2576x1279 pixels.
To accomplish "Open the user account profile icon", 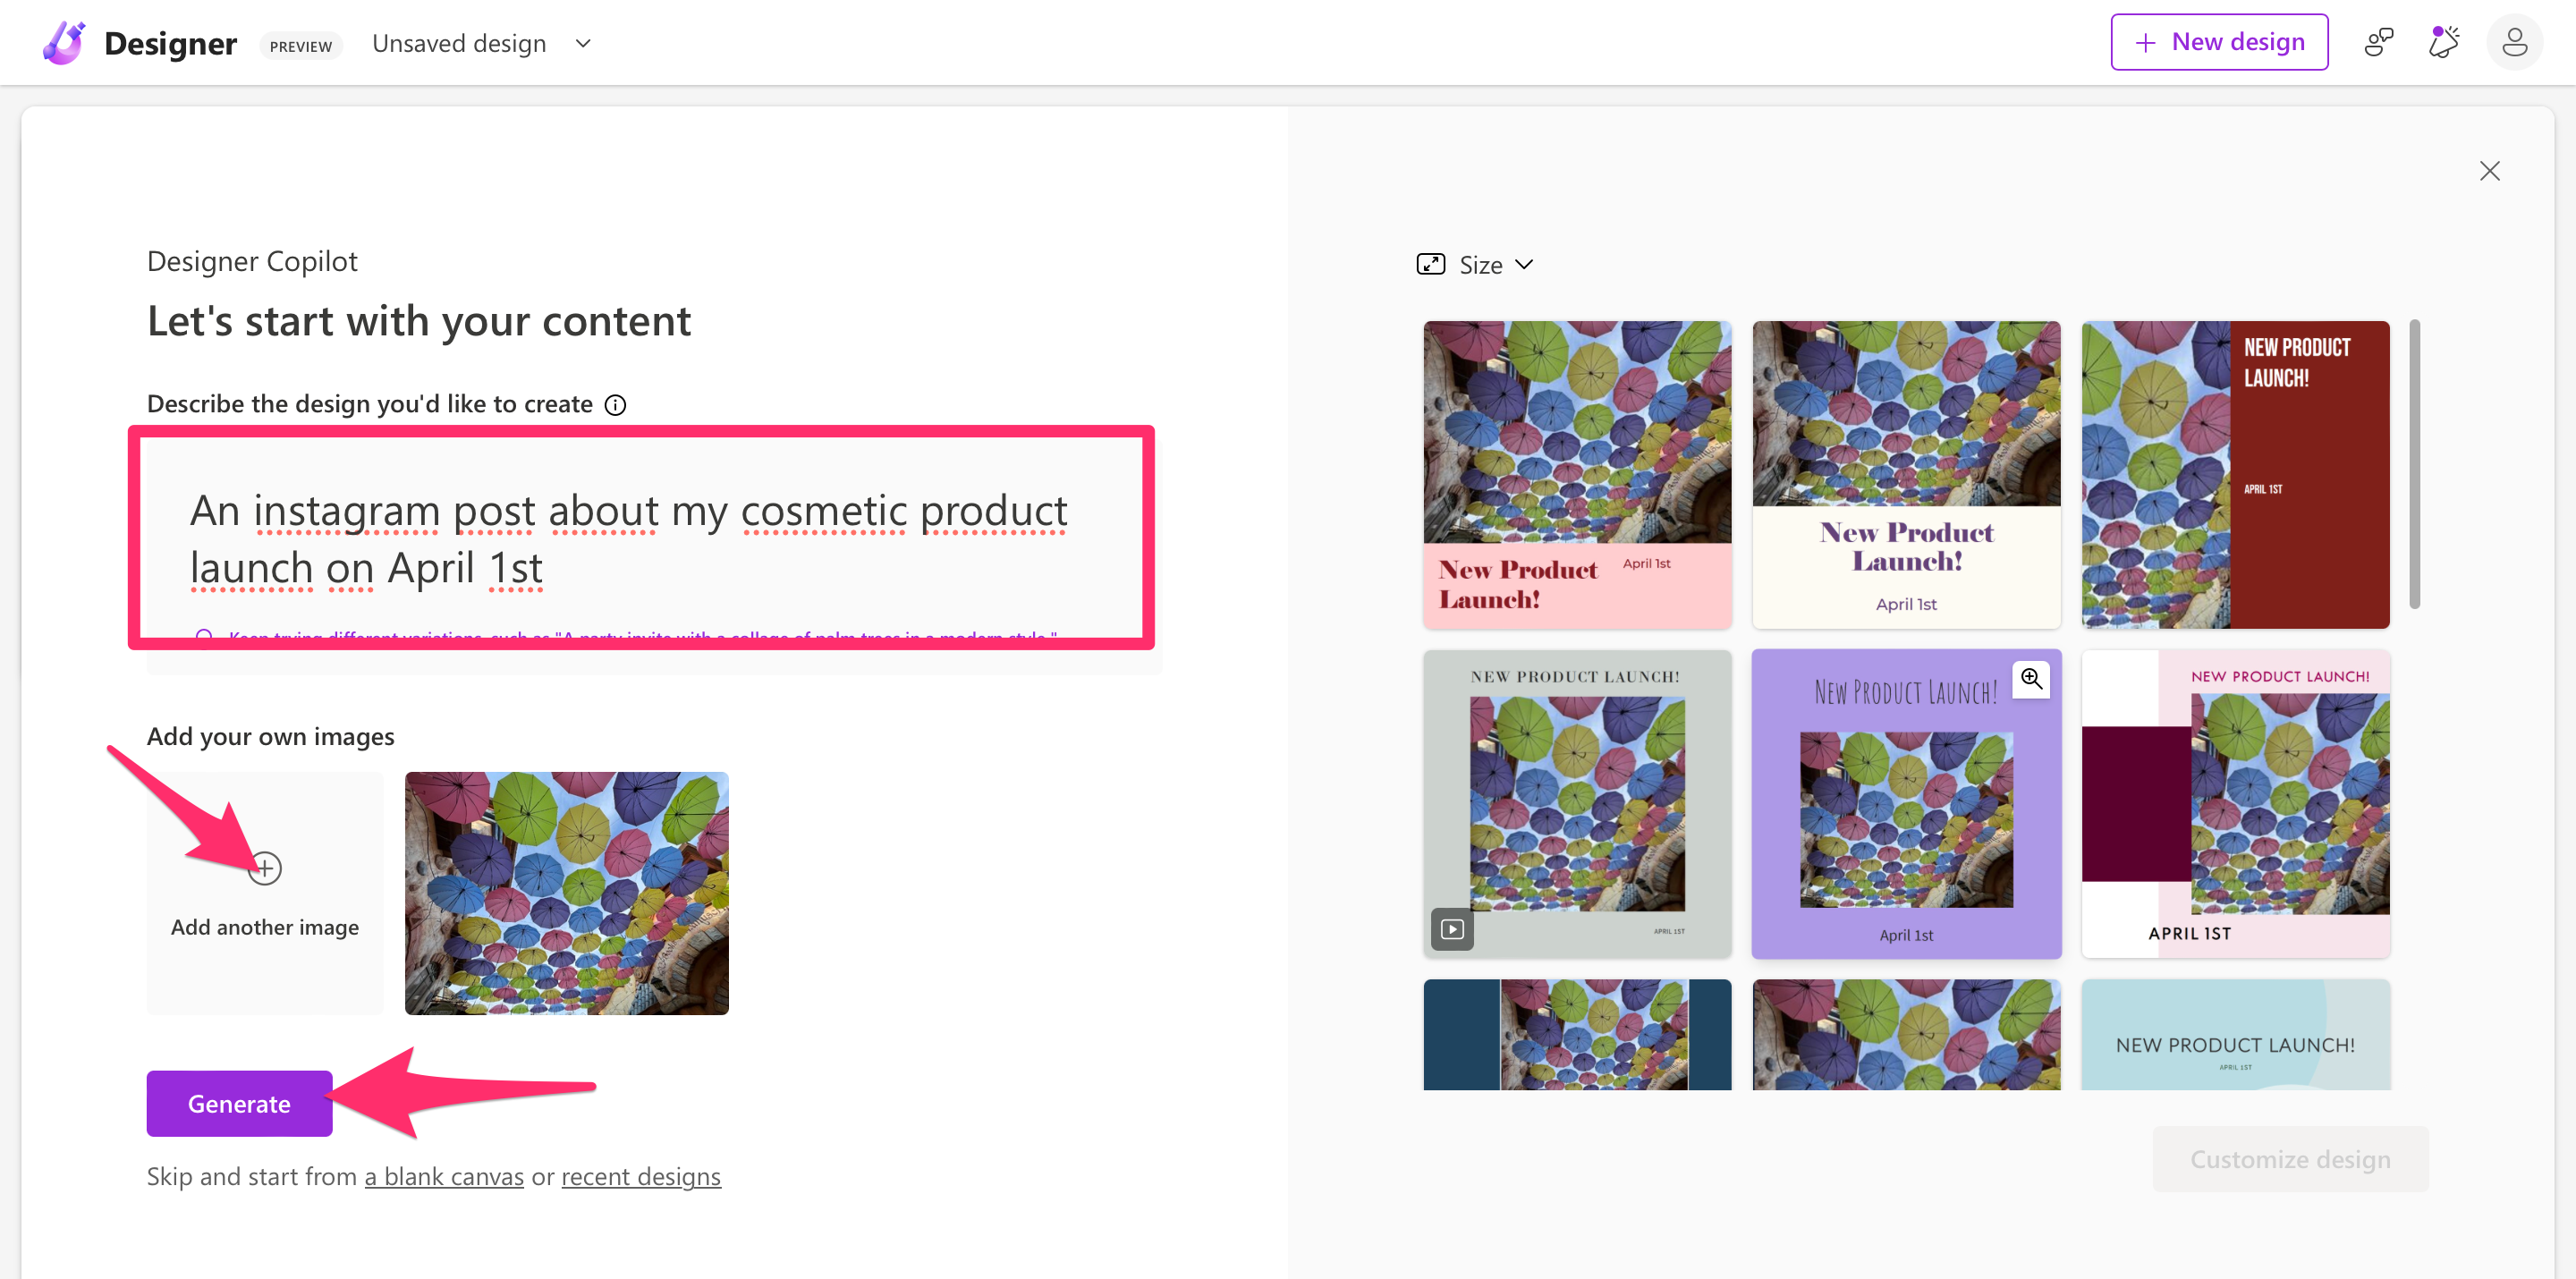I will coord(2514,43).
